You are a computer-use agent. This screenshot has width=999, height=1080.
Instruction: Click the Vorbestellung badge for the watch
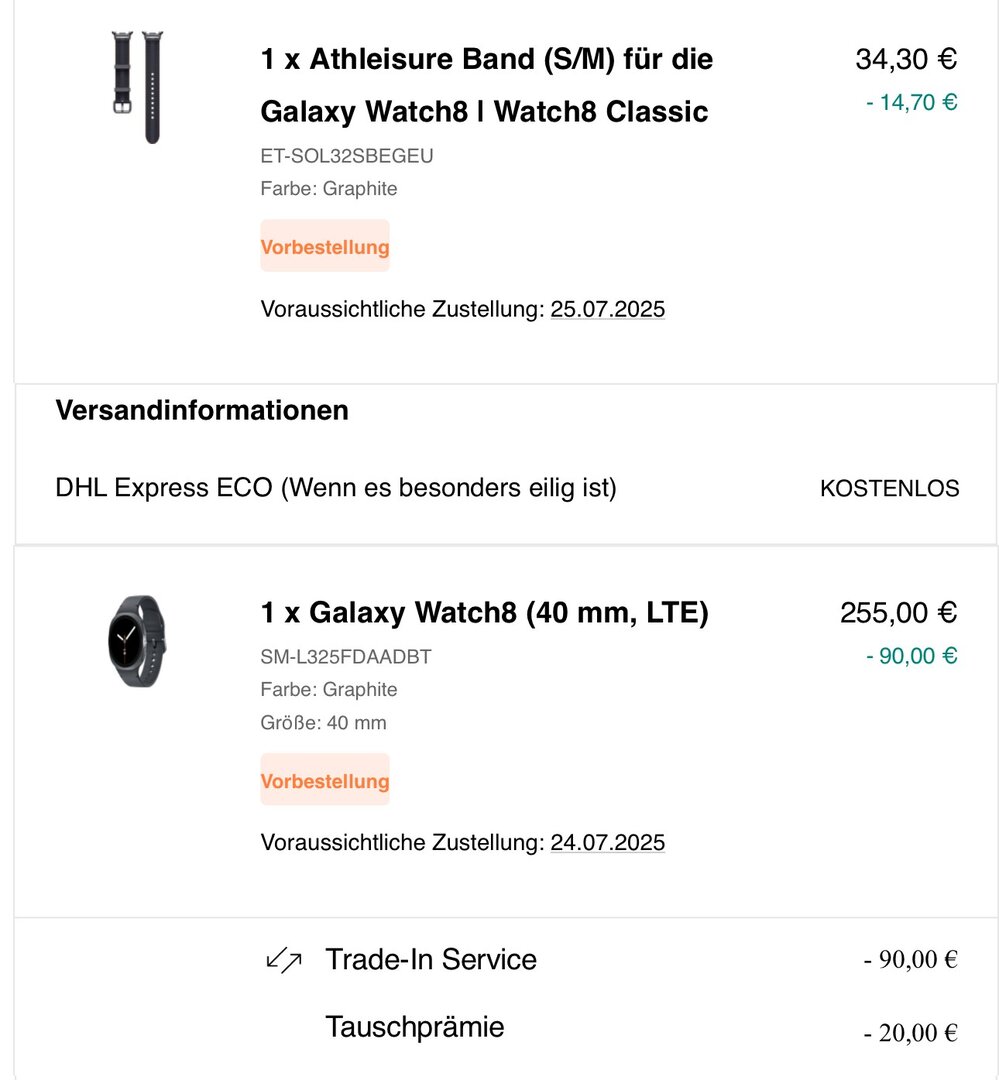[325, 780]
